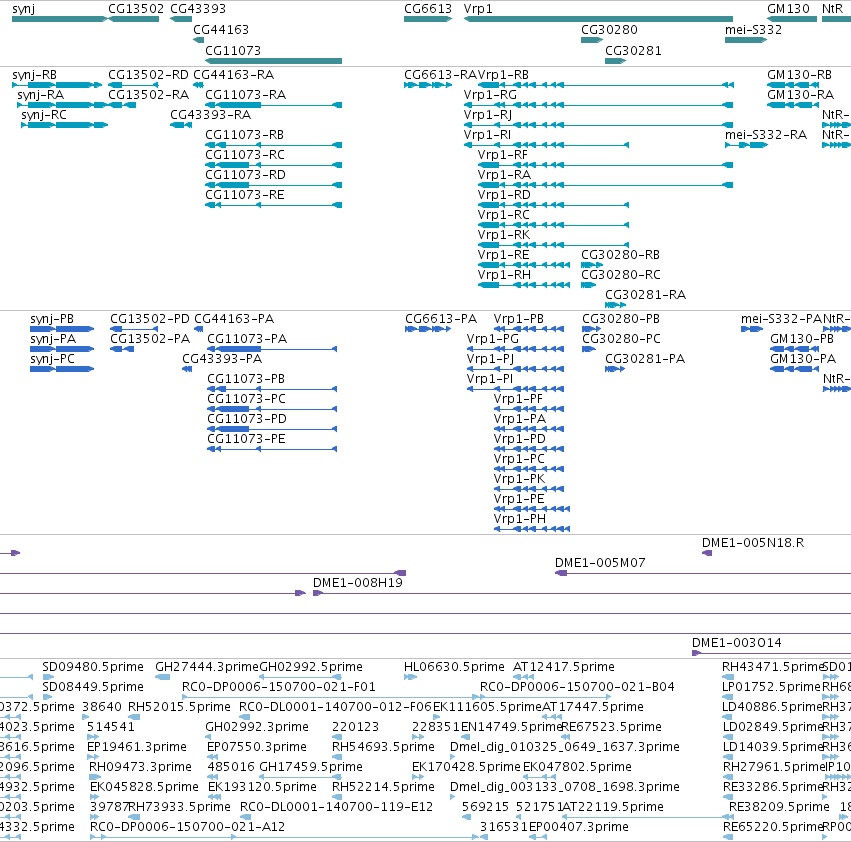The image size is (851, 842).
Task: Select BAC clone DME1-003O14
Action: 736,643
